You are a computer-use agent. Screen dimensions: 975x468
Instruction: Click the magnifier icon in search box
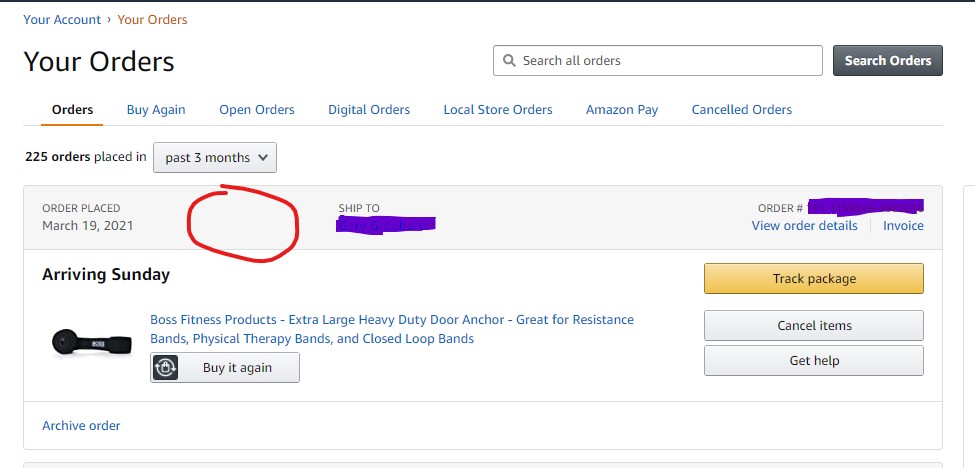(x=509, y=61)
